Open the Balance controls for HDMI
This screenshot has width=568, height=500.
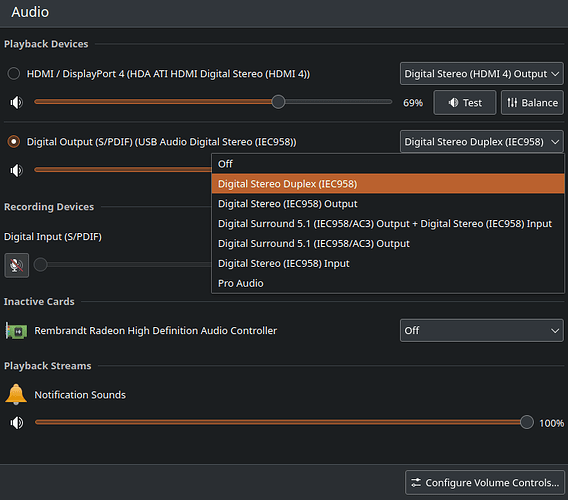point(532,103)
